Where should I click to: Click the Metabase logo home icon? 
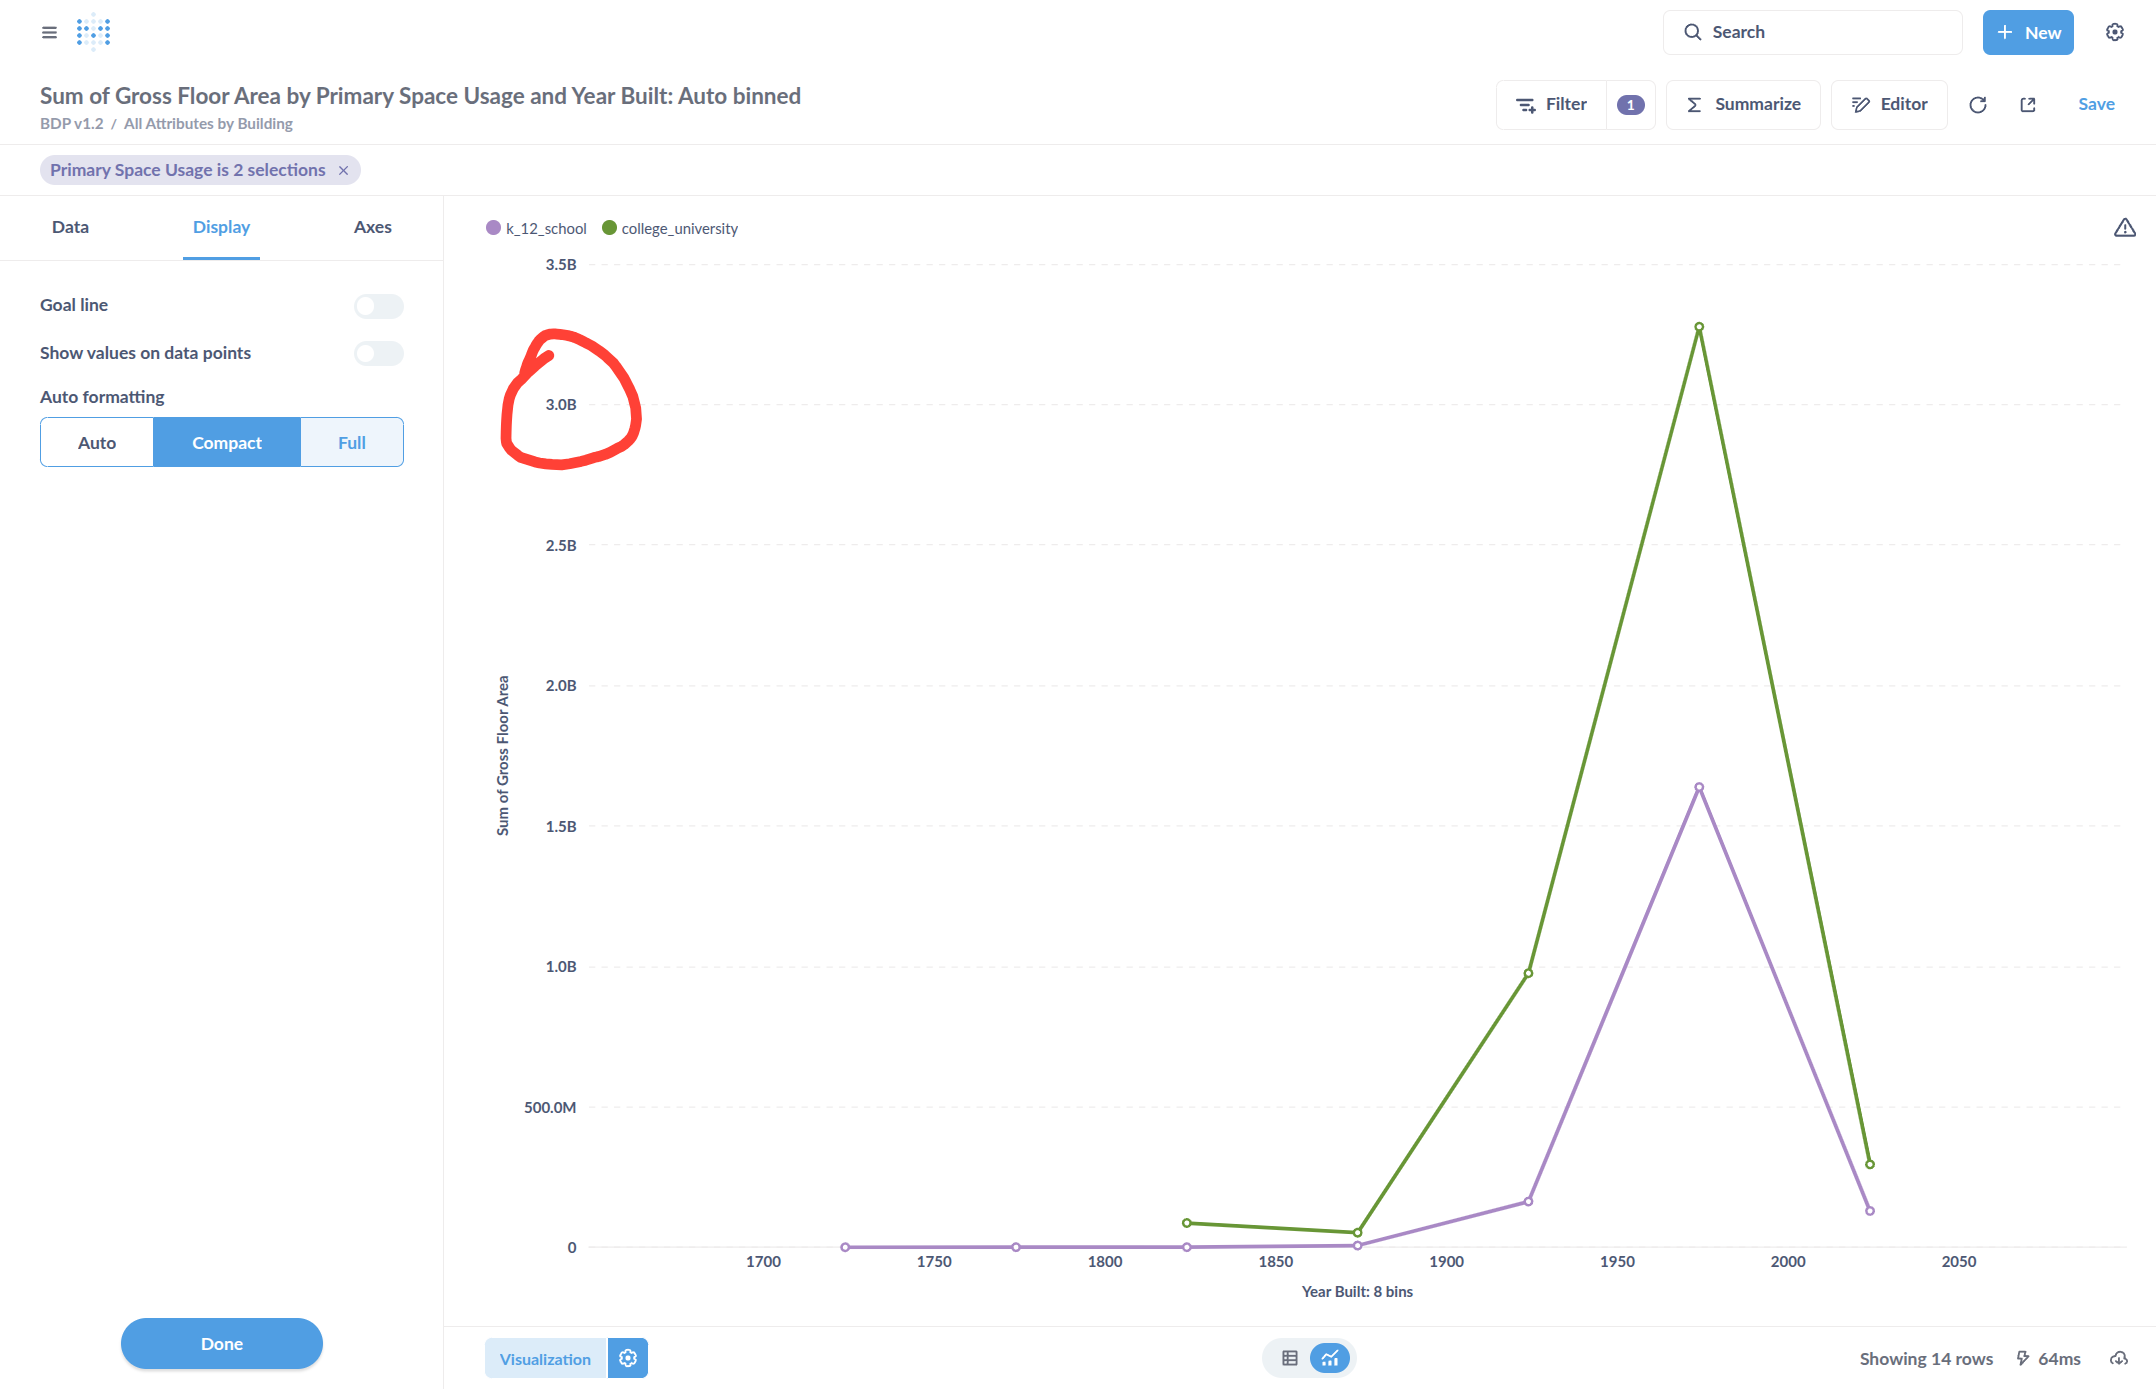93,32
